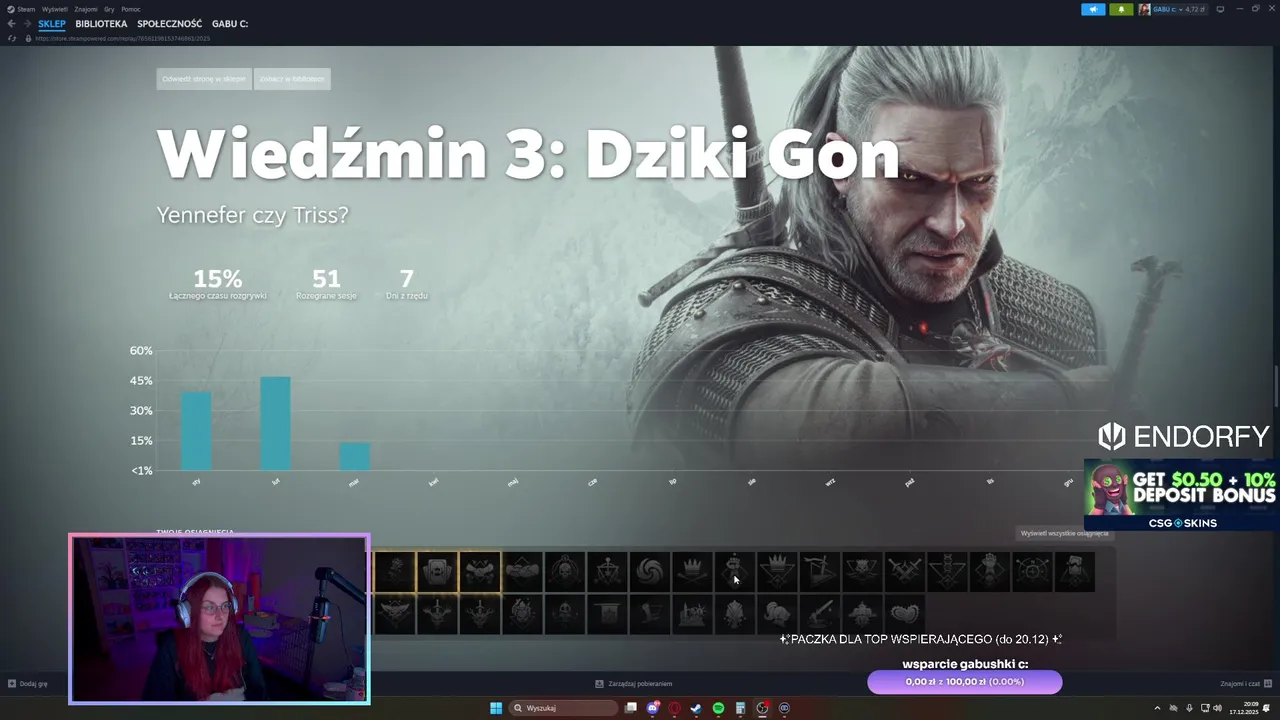Open OBS Studio from the taskbar

(x=762, y=708)
